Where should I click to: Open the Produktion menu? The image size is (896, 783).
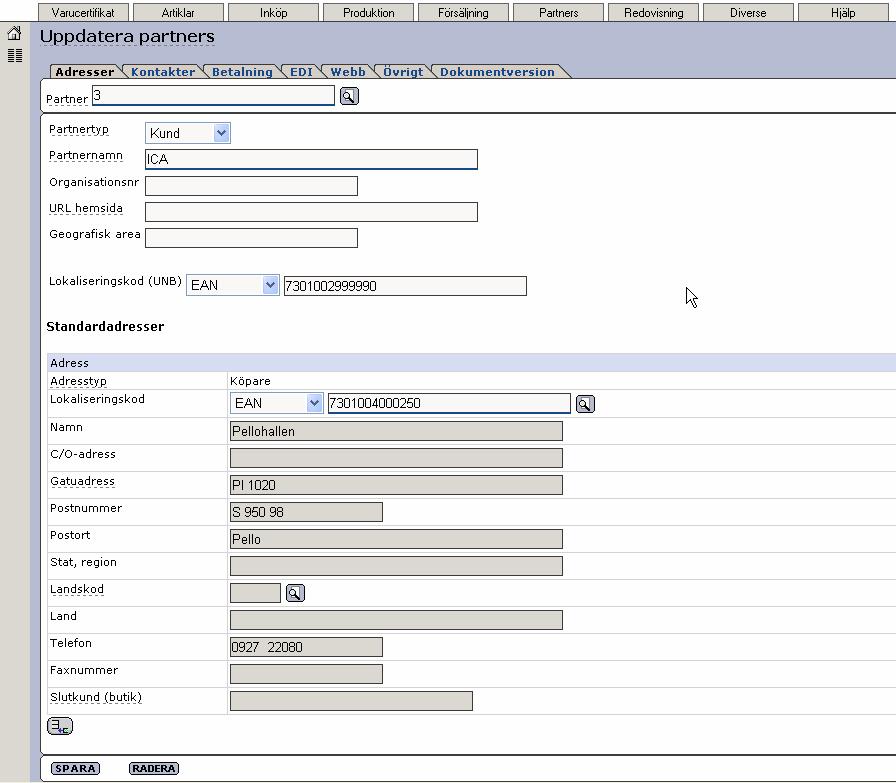coord(369,13)
